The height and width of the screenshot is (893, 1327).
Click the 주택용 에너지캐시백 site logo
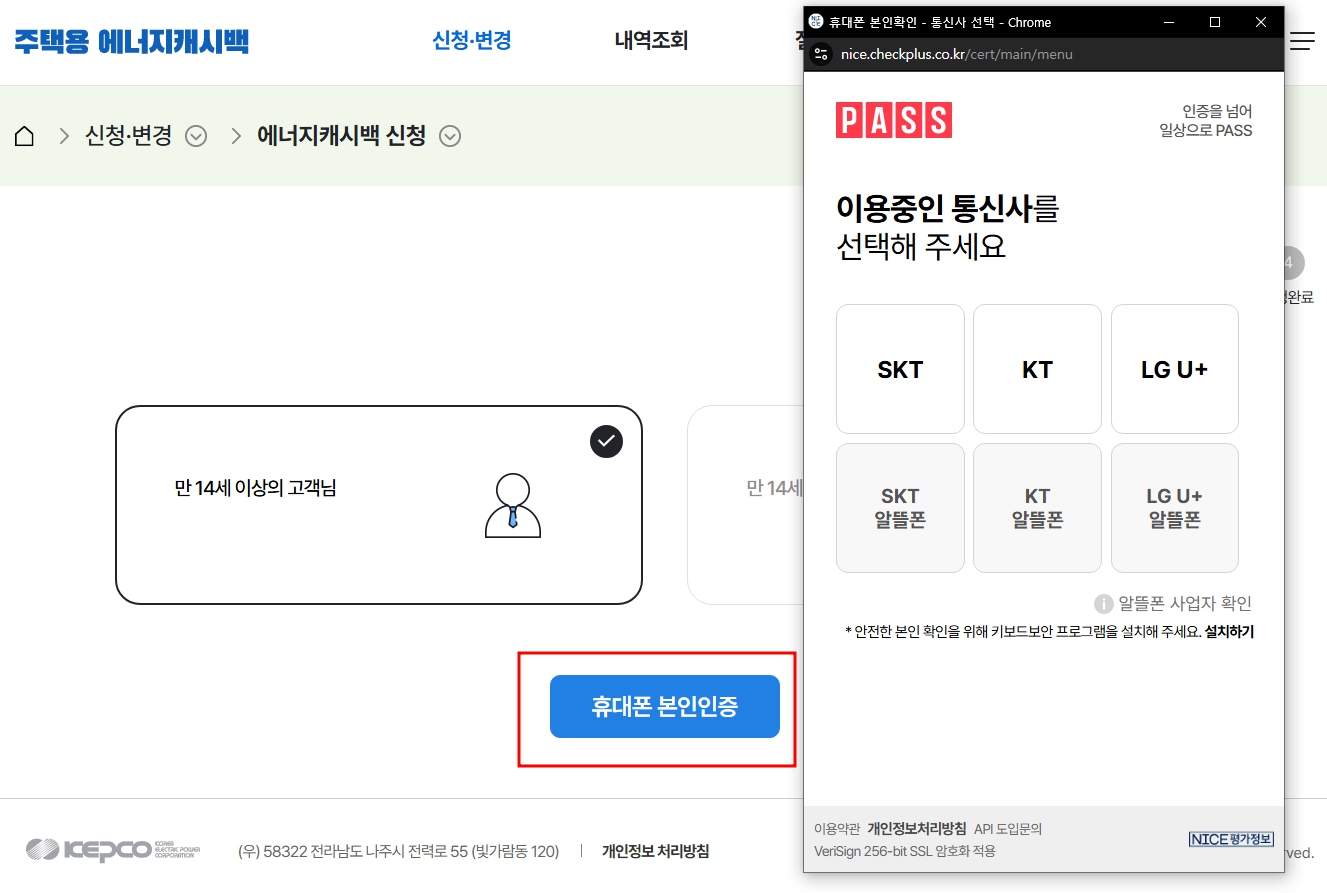(131, 41)
